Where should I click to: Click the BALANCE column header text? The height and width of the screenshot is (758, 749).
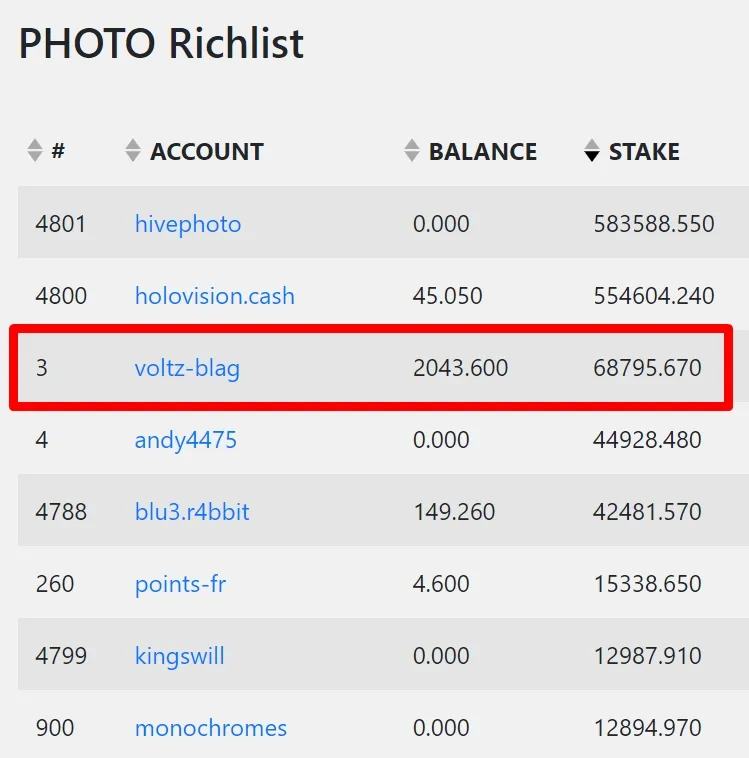coord(483,152)
